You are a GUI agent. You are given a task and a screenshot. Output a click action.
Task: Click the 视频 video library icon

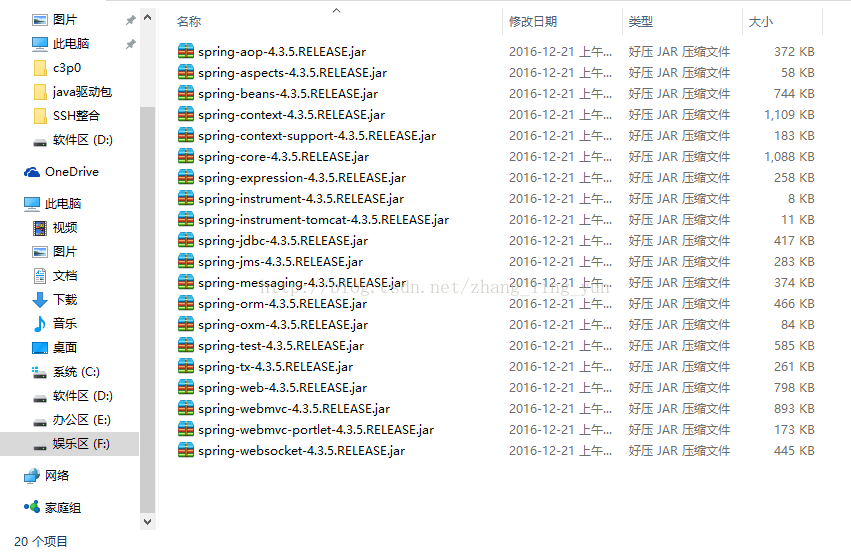(x=40, y=228)
